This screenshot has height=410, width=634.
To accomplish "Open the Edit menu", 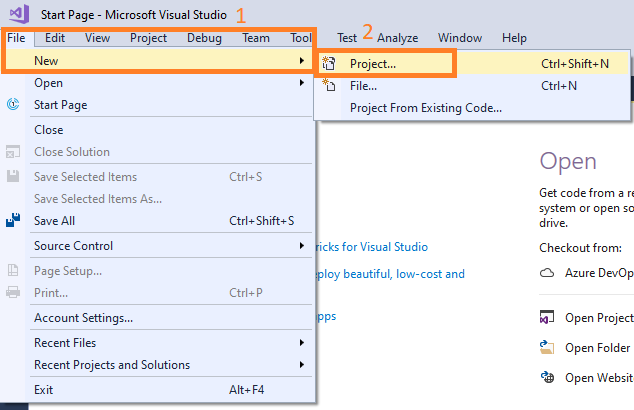I will (55, 38).
